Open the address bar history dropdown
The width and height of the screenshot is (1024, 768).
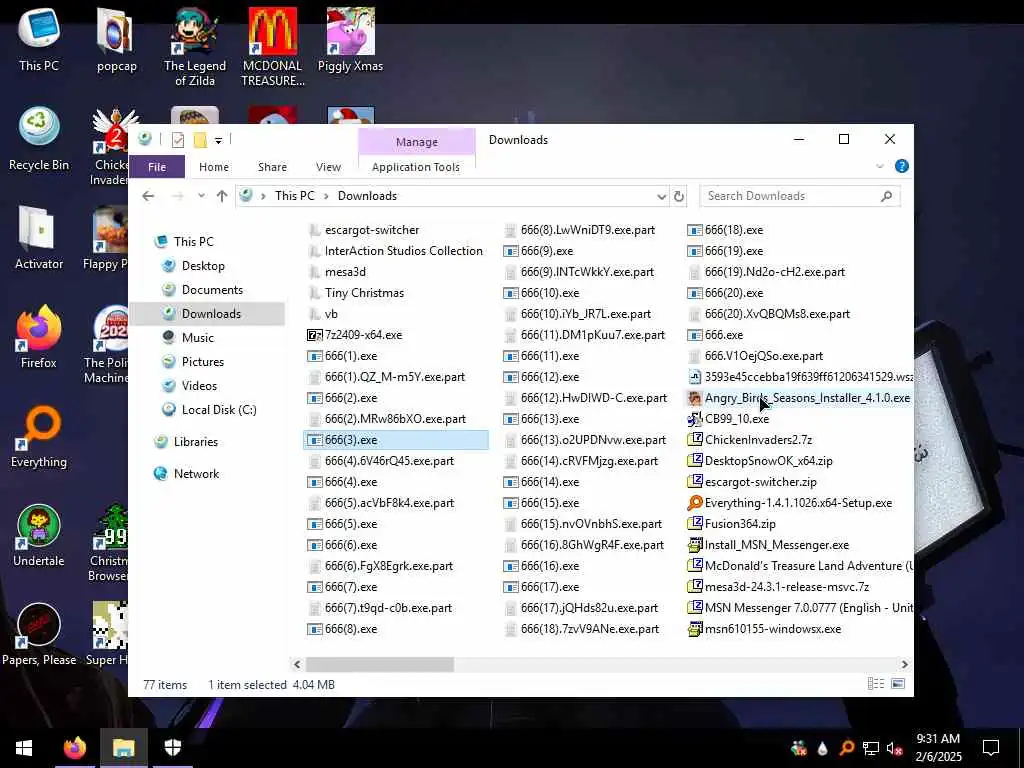pos(661,197)
